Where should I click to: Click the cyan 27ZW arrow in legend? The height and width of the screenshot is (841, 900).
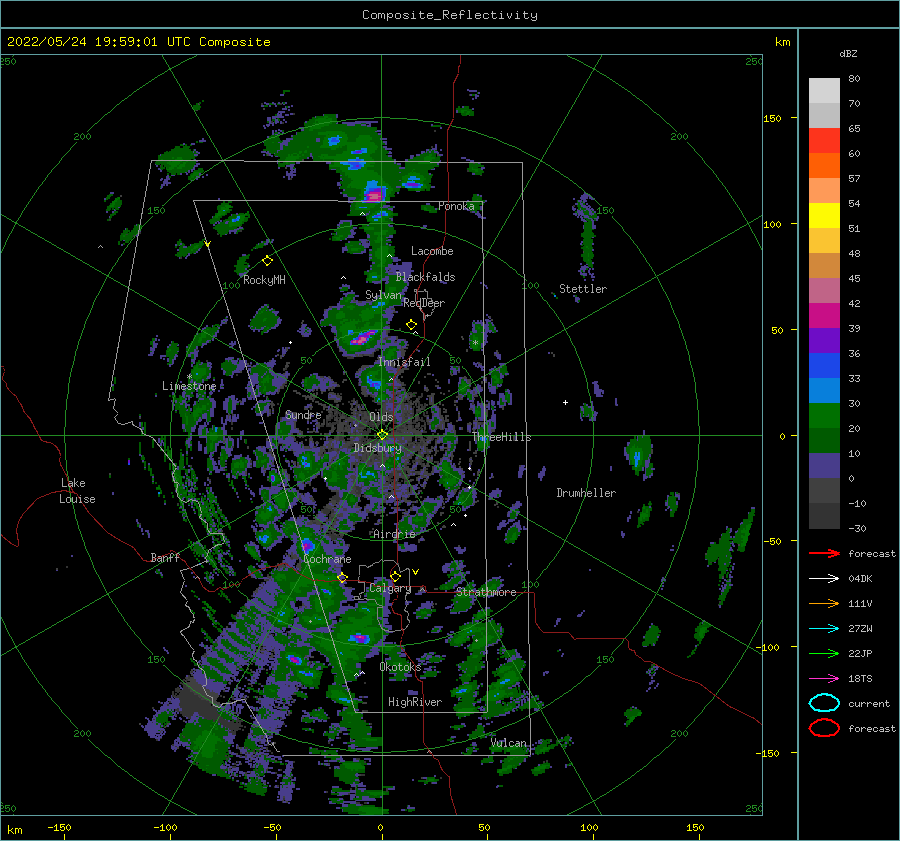click(x=824, y=629)
